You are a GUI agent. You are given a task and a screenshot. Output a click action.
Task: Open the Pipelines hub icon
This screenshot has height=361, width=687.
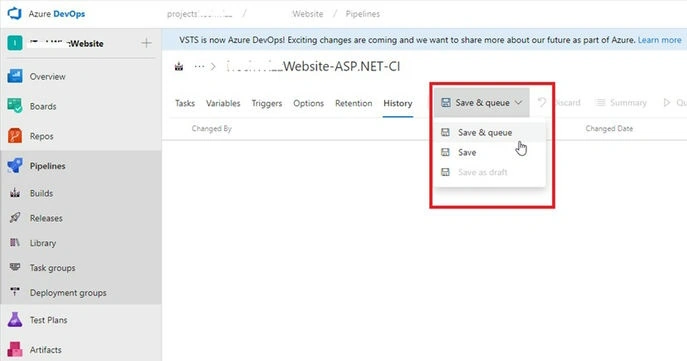coord(15,166)
